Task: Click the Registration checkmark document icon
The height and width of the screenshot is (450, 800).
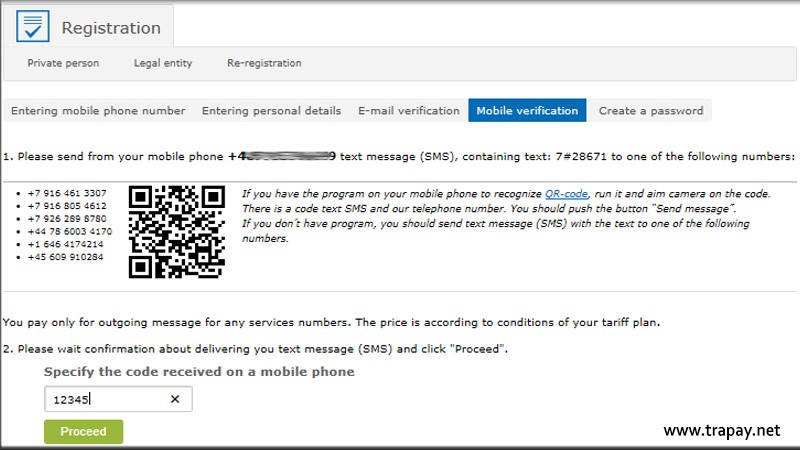Action: [32, 27]
